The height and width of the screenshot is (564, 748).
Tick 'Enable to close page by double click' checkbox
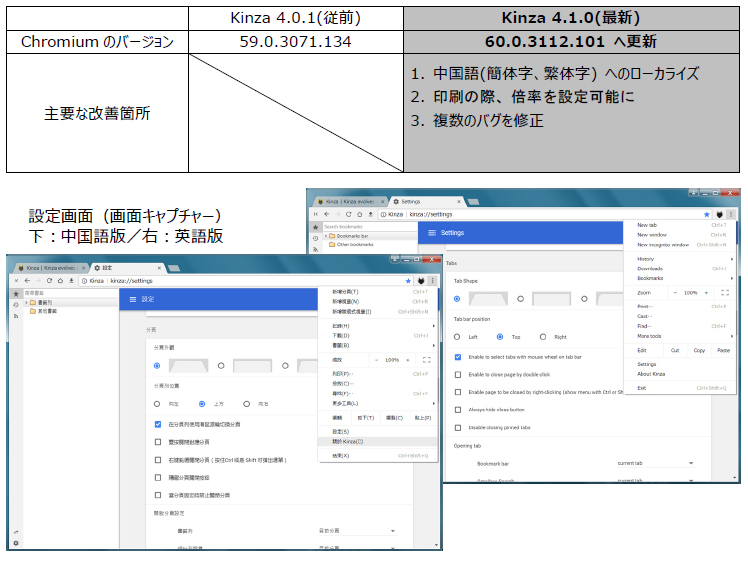pos(458,375)
